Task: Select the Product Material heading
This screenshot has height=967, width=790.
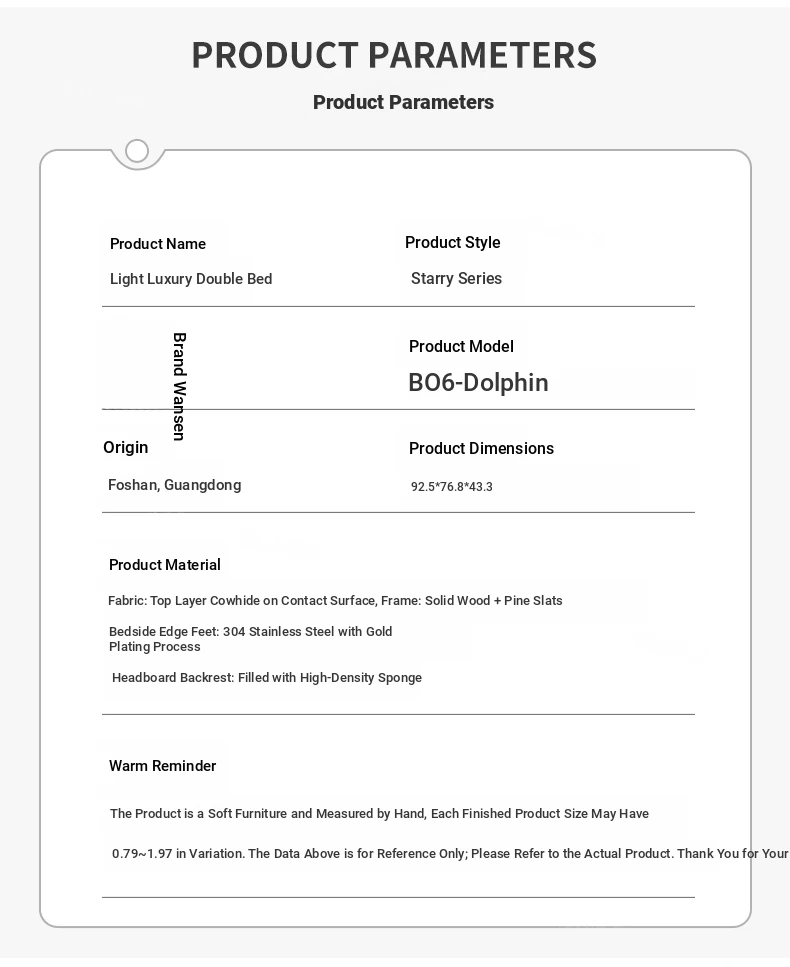Action: [x=165, y=565]
